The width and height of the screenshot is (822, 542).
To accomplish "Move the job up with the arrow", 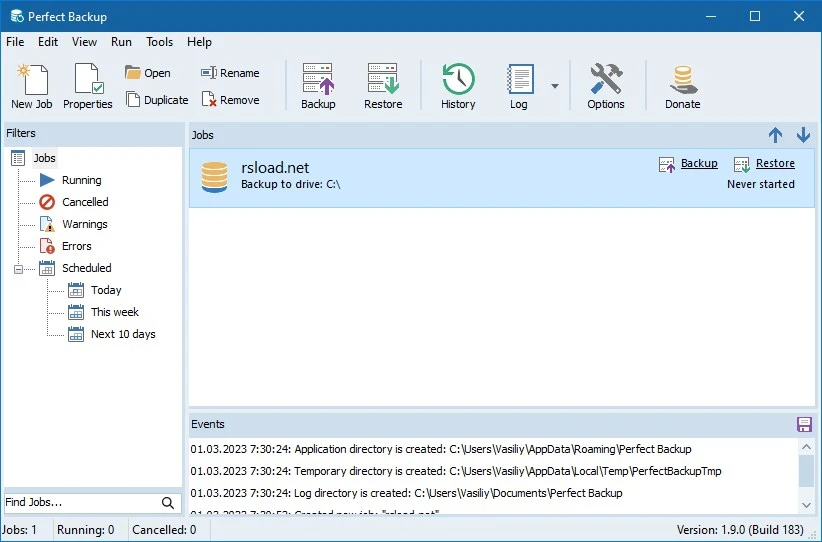I will coord(776,135).
